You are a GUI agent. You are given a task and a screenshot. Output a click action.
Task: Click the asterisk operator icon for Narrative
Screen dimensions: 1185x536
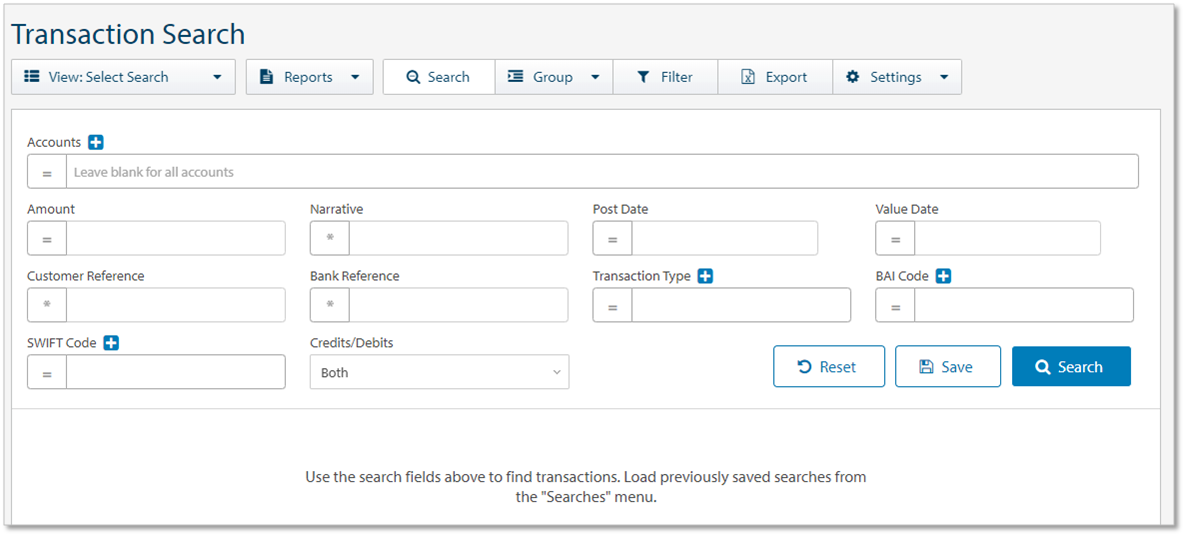point(330,239)
